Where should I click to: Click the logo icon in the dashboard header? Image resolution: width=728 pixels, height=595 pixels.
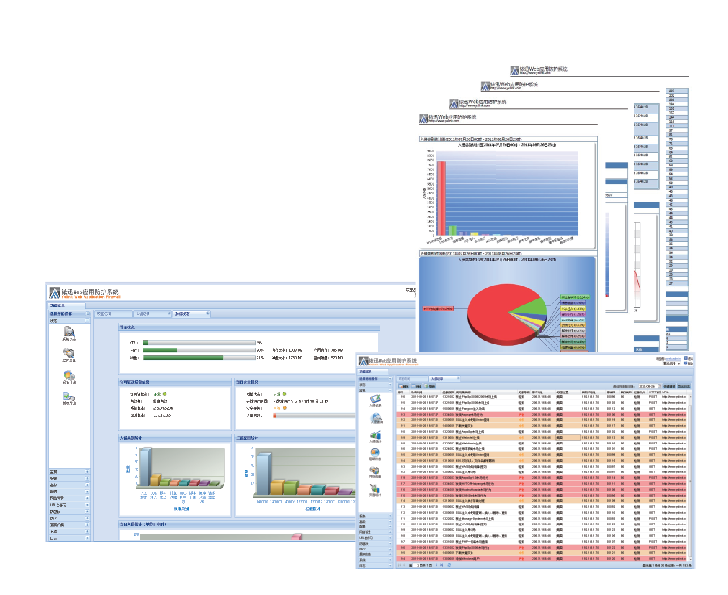pos(55,293)
